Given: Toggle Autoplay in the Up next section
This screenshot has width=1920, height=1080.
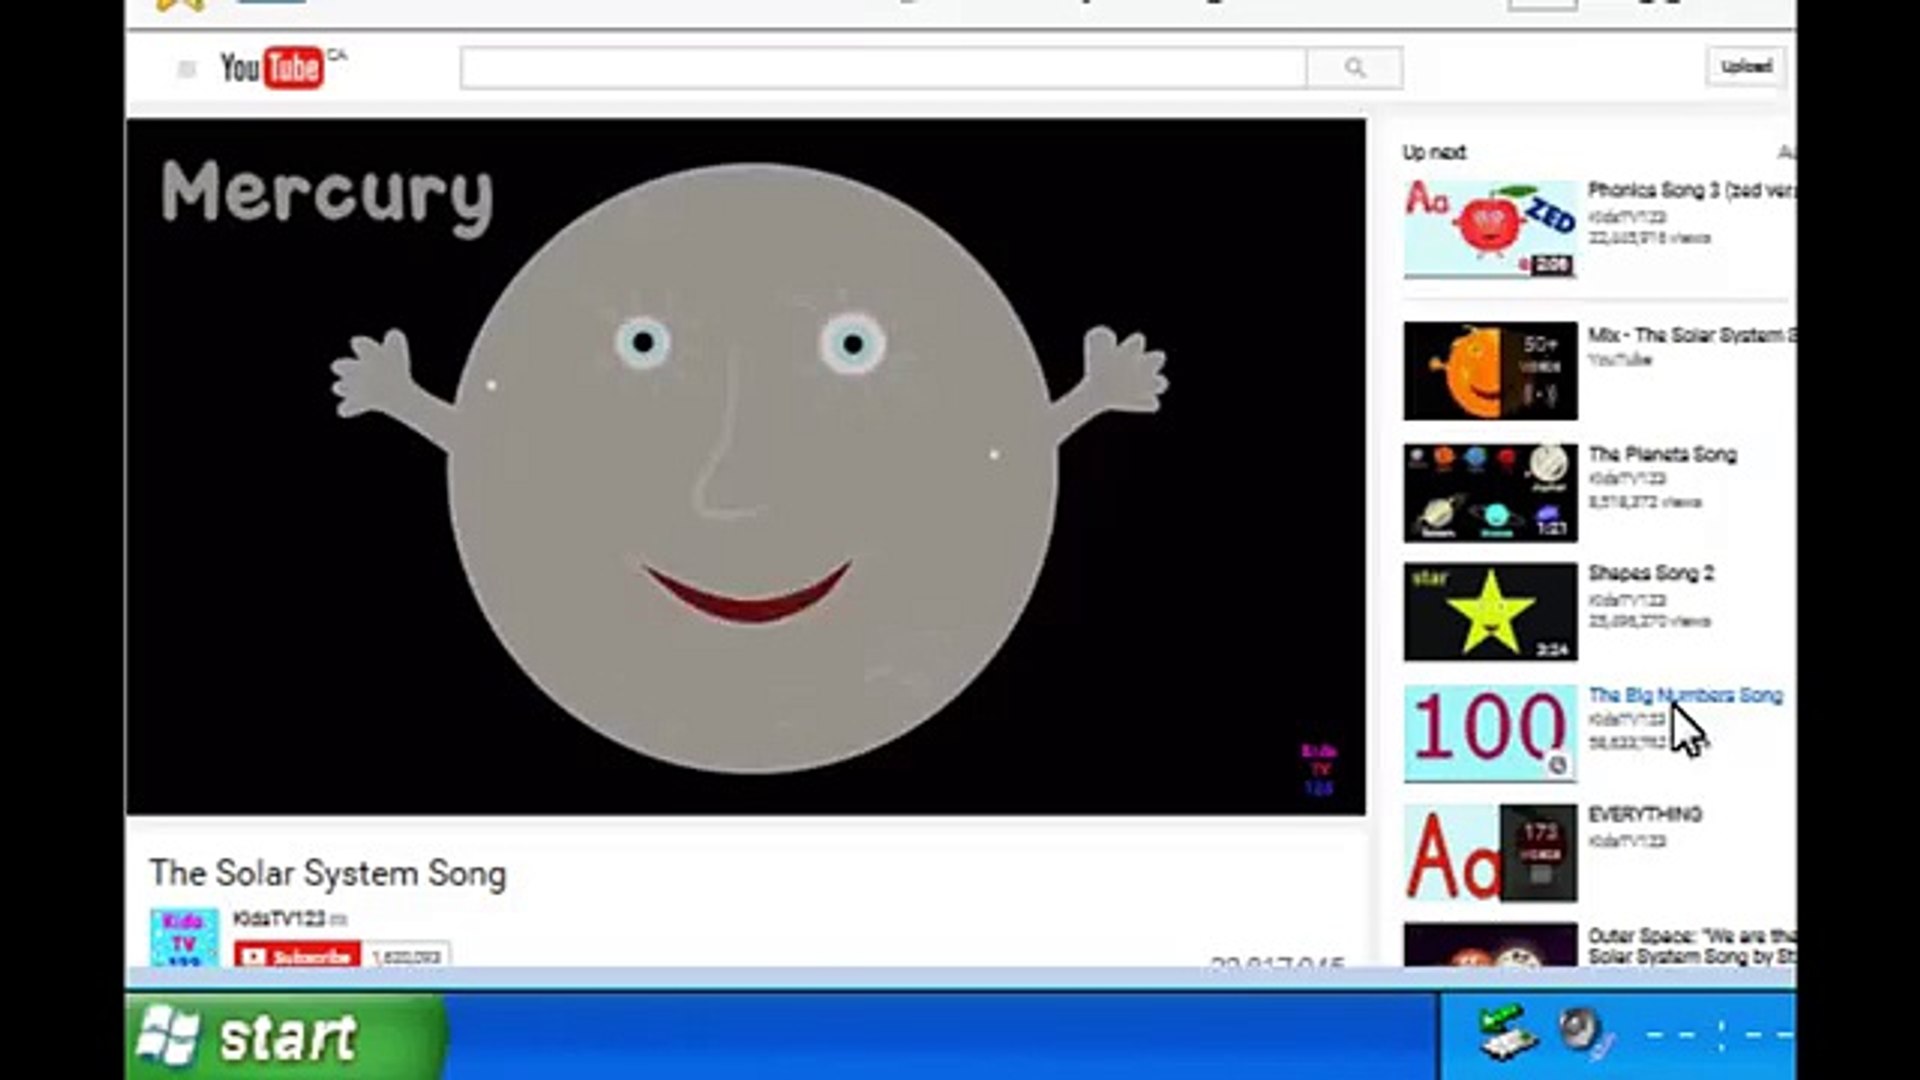Looking at the screenshot, I should (x=1790, y=152).
